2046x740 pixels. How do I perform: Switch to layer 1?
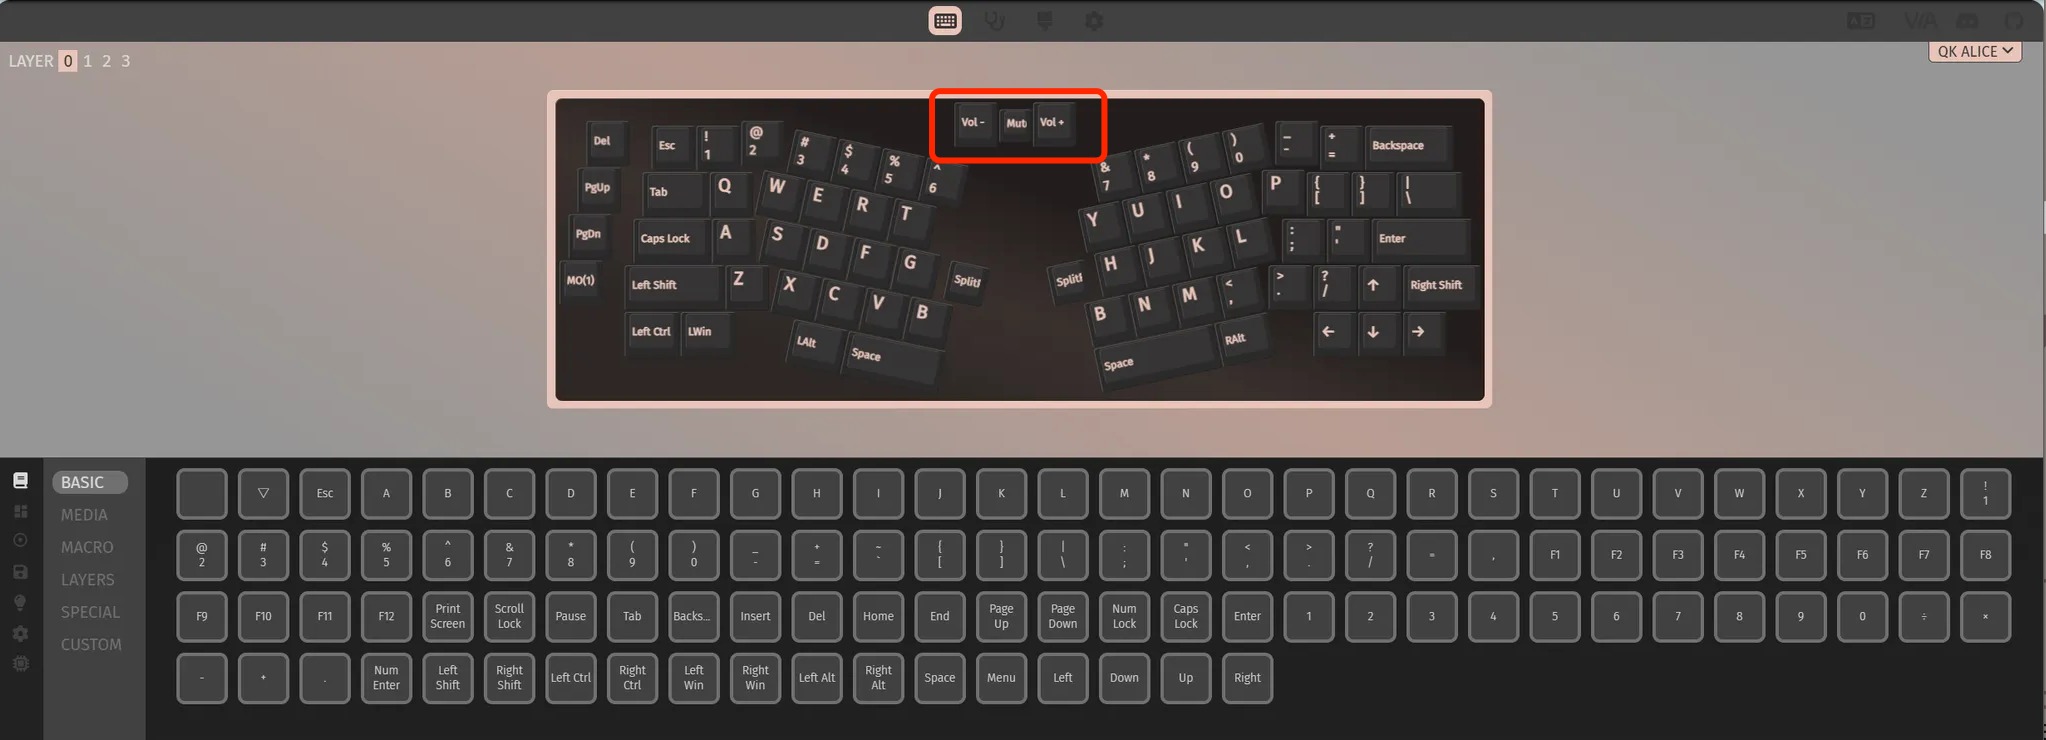click(x=88, y=61)
